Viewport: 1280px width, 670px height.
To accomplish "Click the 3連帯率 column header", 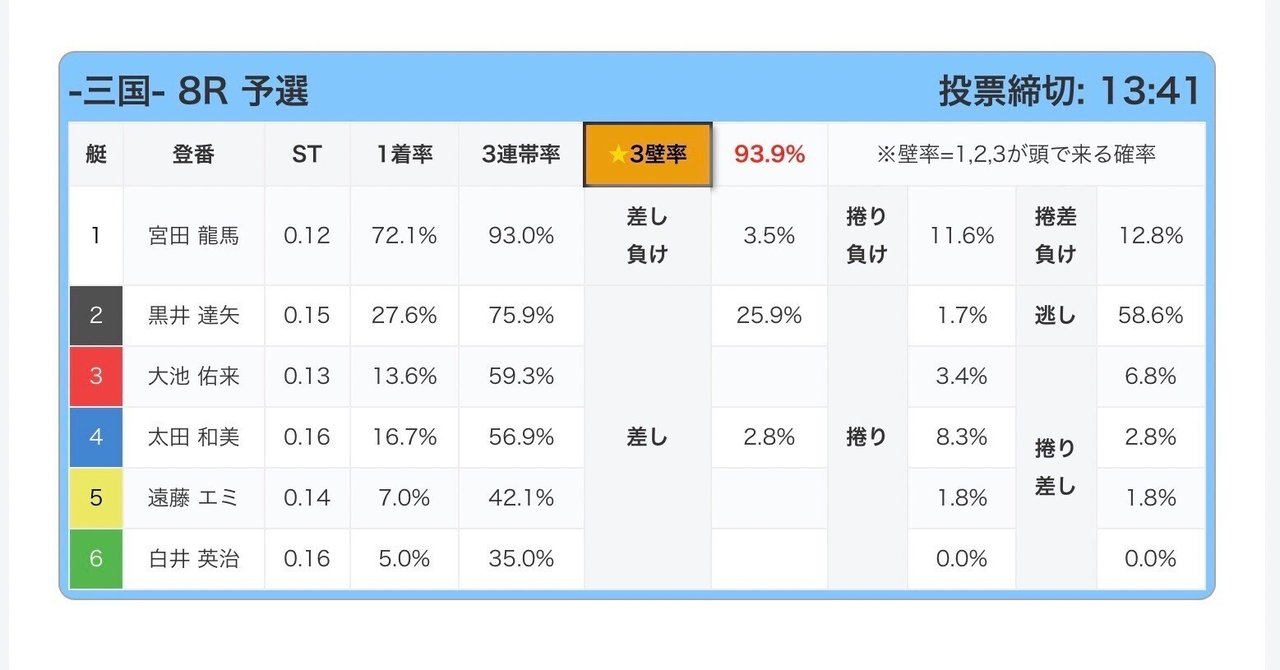I will tap(520, 155).
